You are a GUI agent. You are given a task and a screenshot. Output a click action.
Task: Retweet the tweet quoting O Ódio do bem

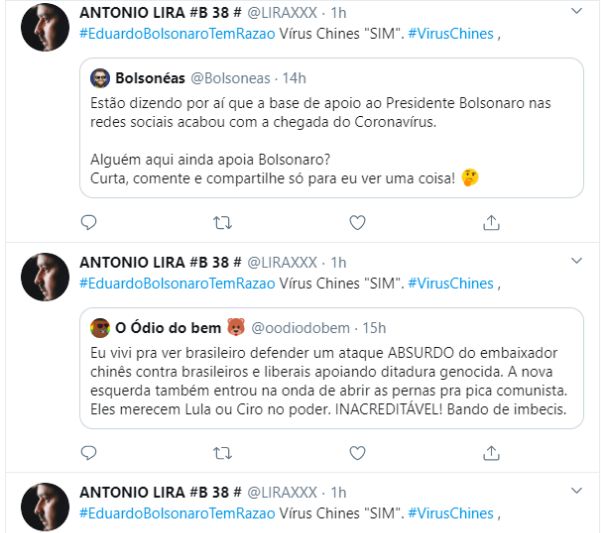coord(222,453)
